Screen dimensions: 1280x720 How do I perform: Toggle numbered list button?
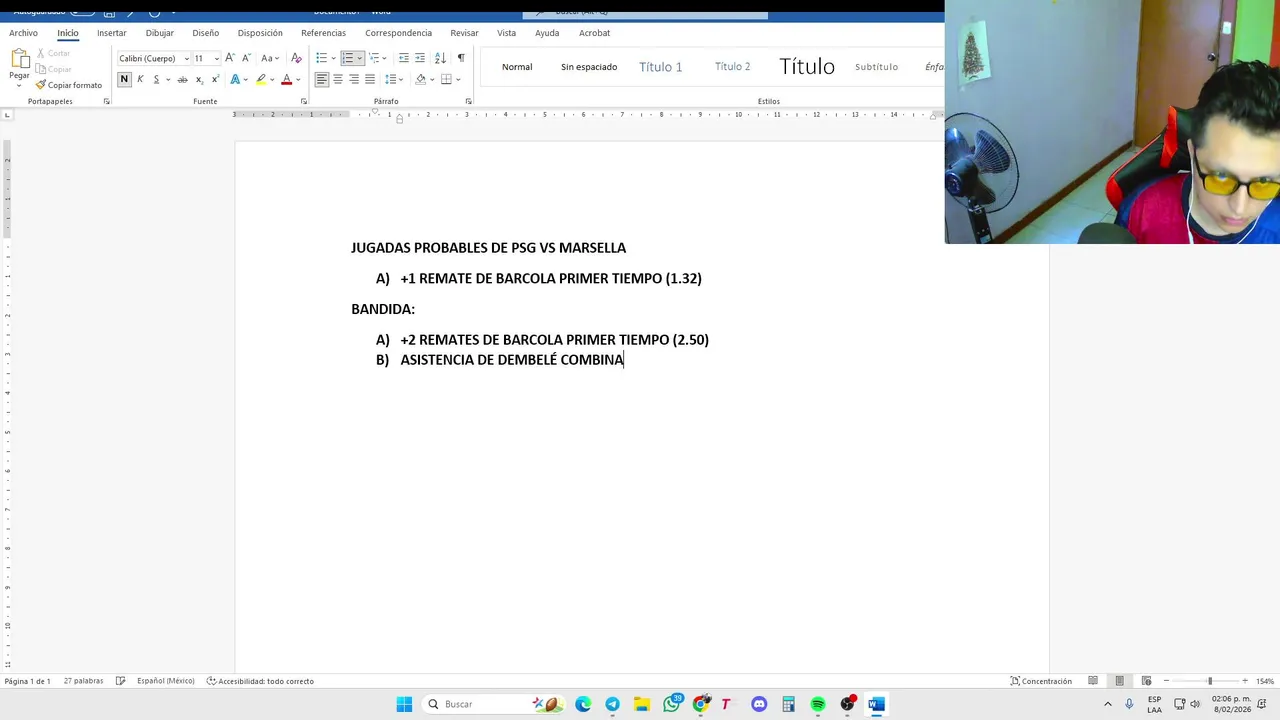pyautogui.click(x=348, y=58)
